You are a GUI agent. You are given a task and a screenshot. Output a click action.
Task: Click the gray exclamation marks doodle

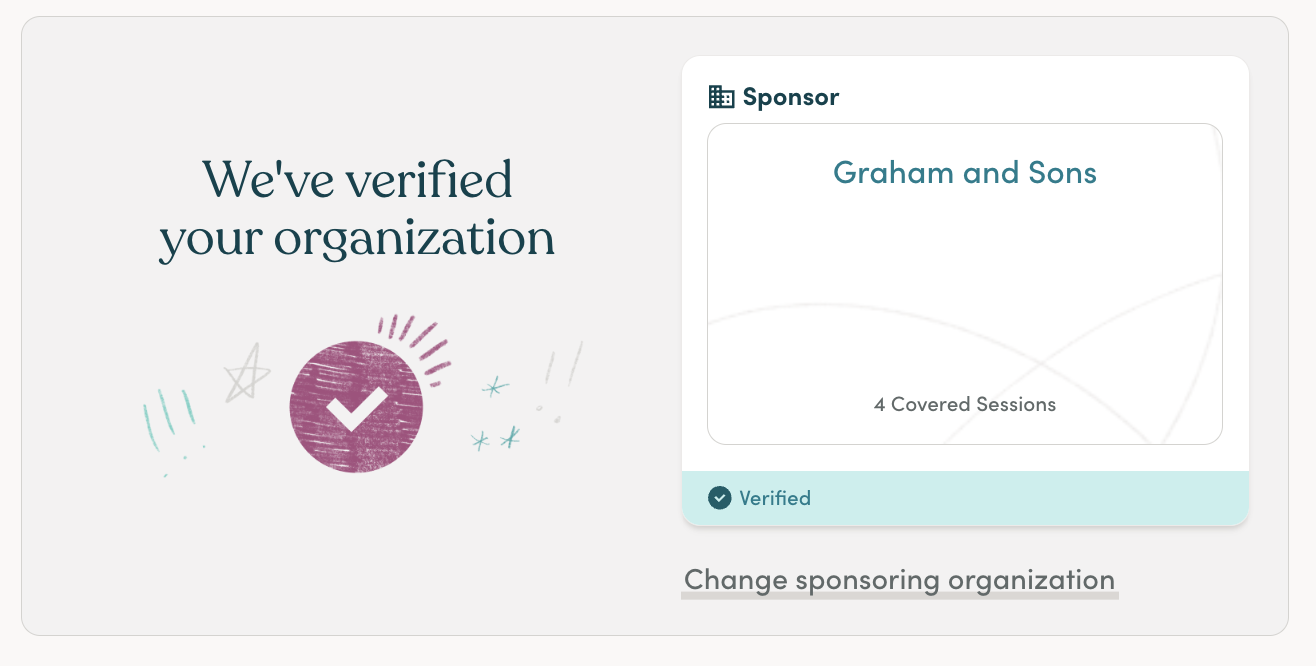(x=557, y=380)
